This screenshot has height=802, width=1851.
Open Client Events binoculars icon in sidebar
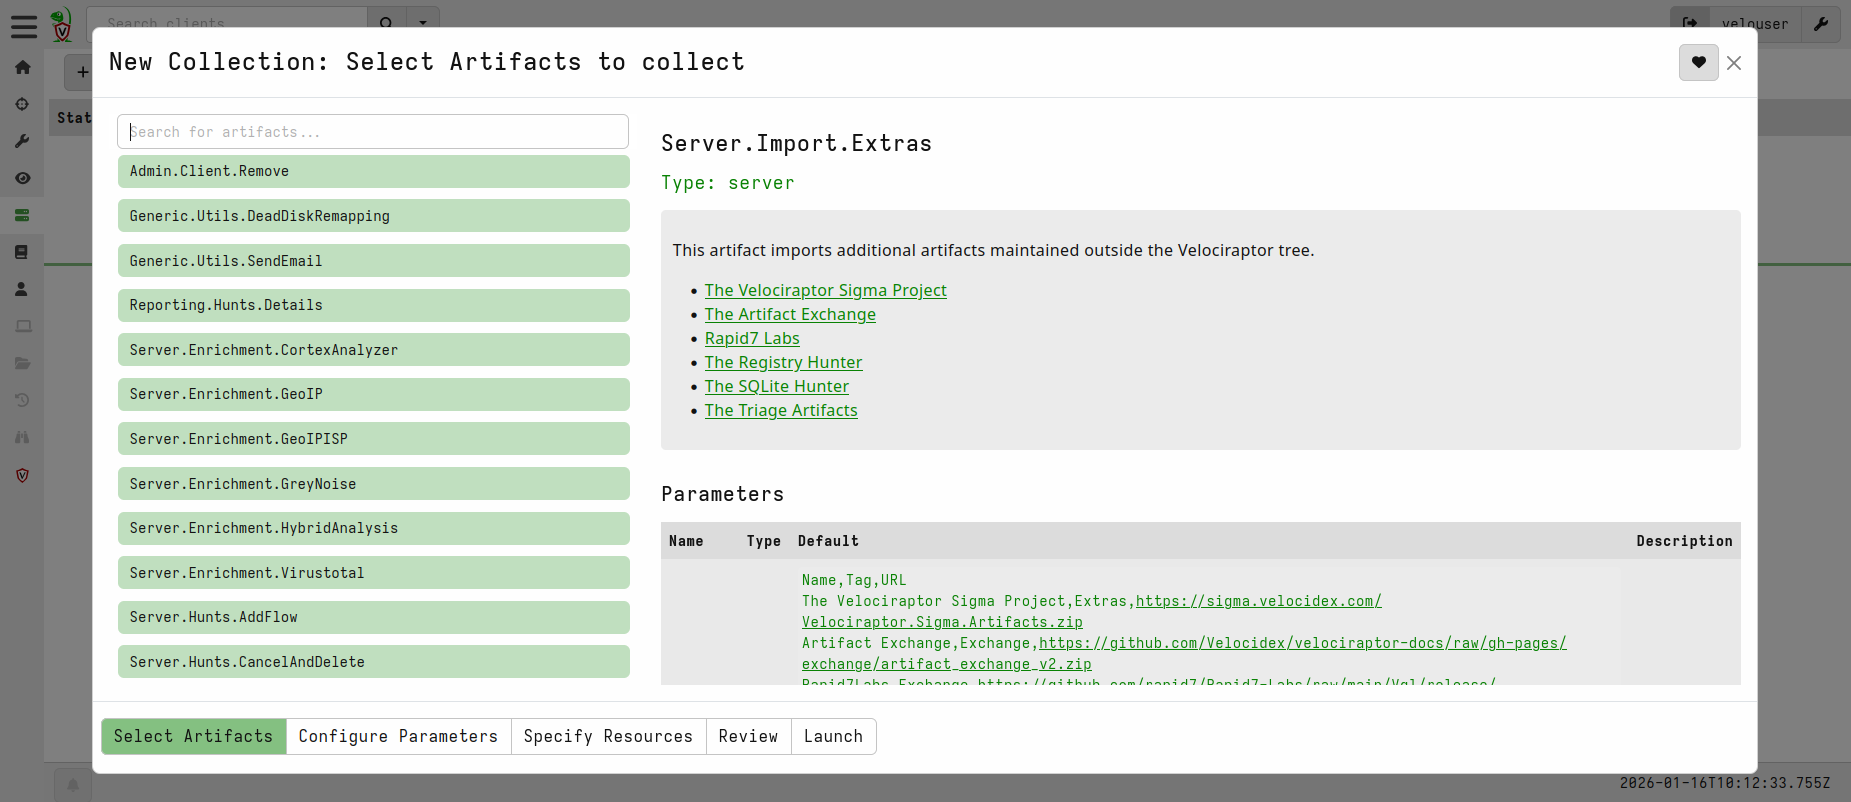(x=22, y=437)
